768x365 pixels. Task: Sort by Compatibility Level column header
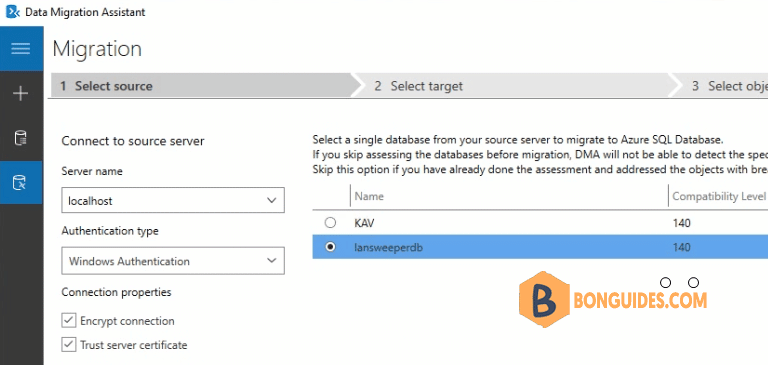point(718,196)
